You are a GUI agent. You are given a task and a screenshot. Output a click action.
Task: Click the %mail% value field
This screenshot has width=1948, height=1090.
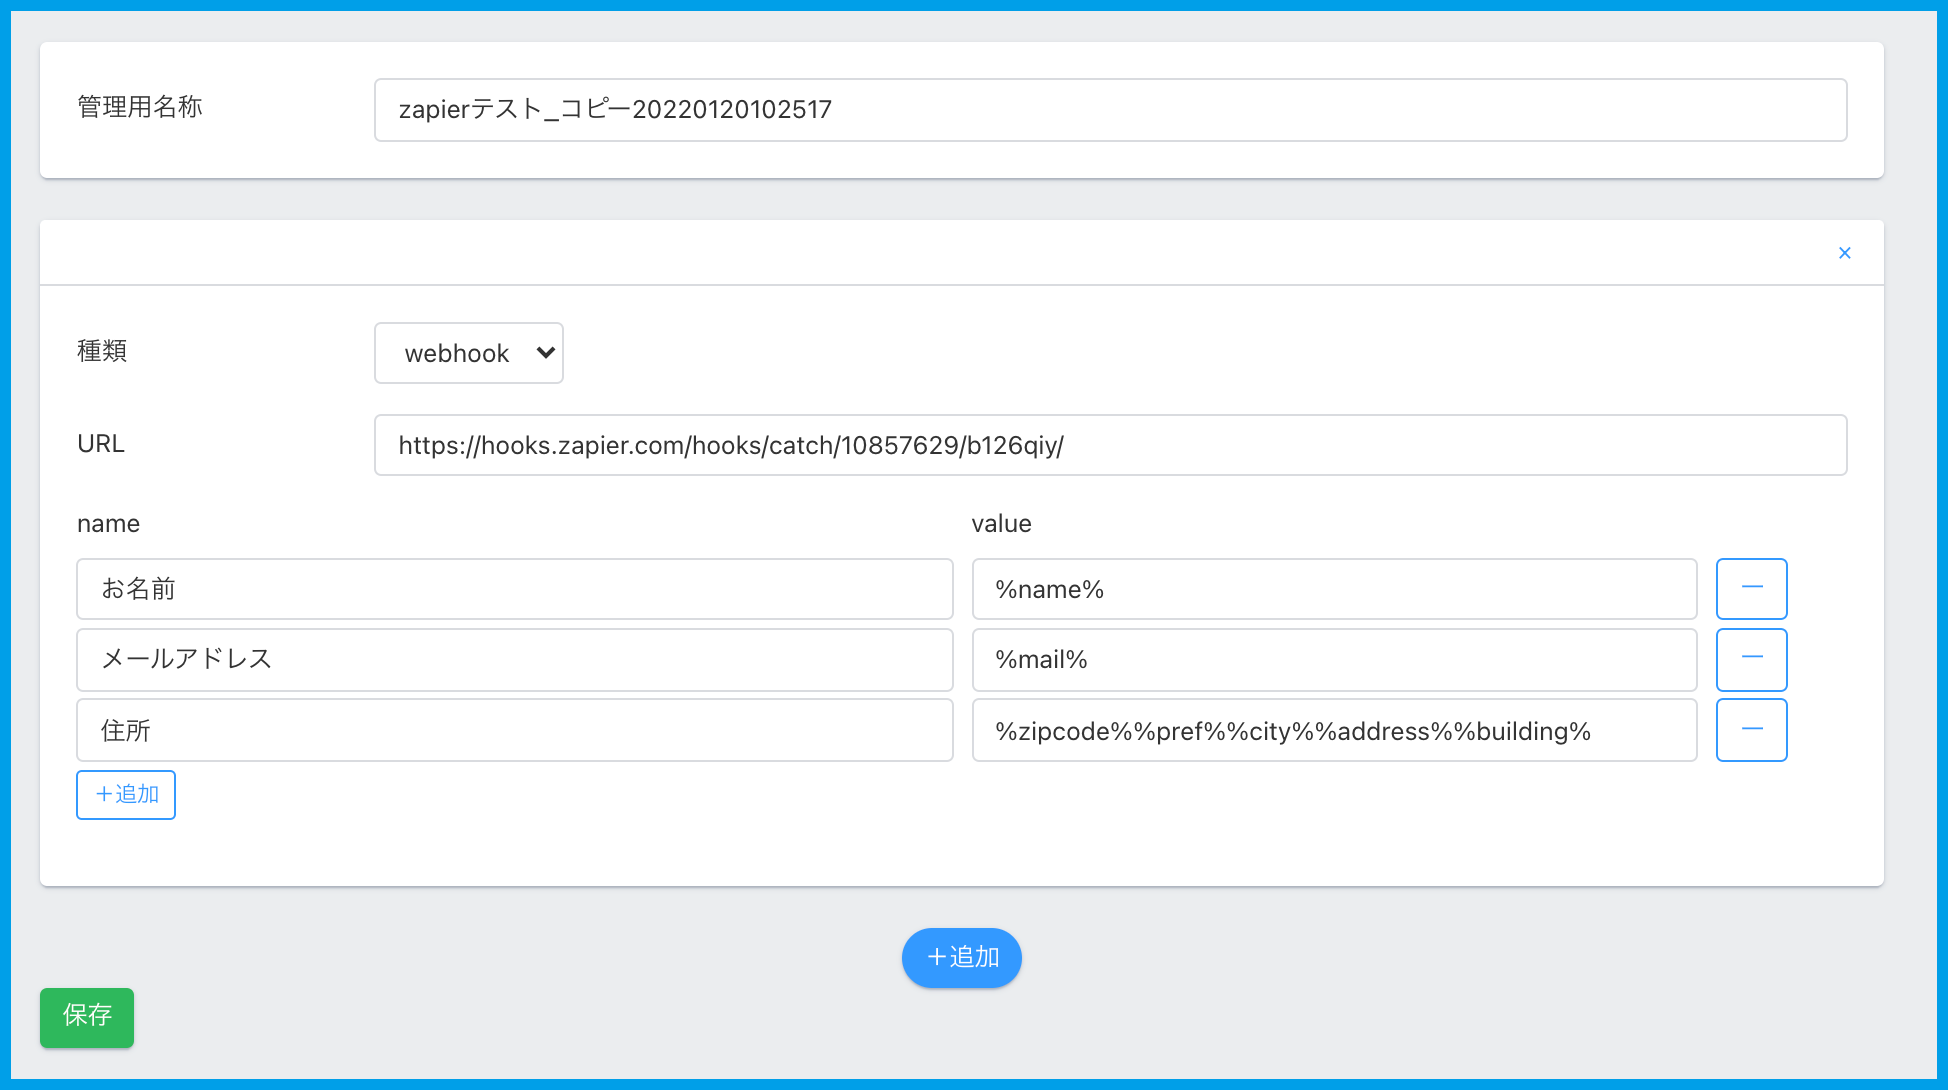1334,659
